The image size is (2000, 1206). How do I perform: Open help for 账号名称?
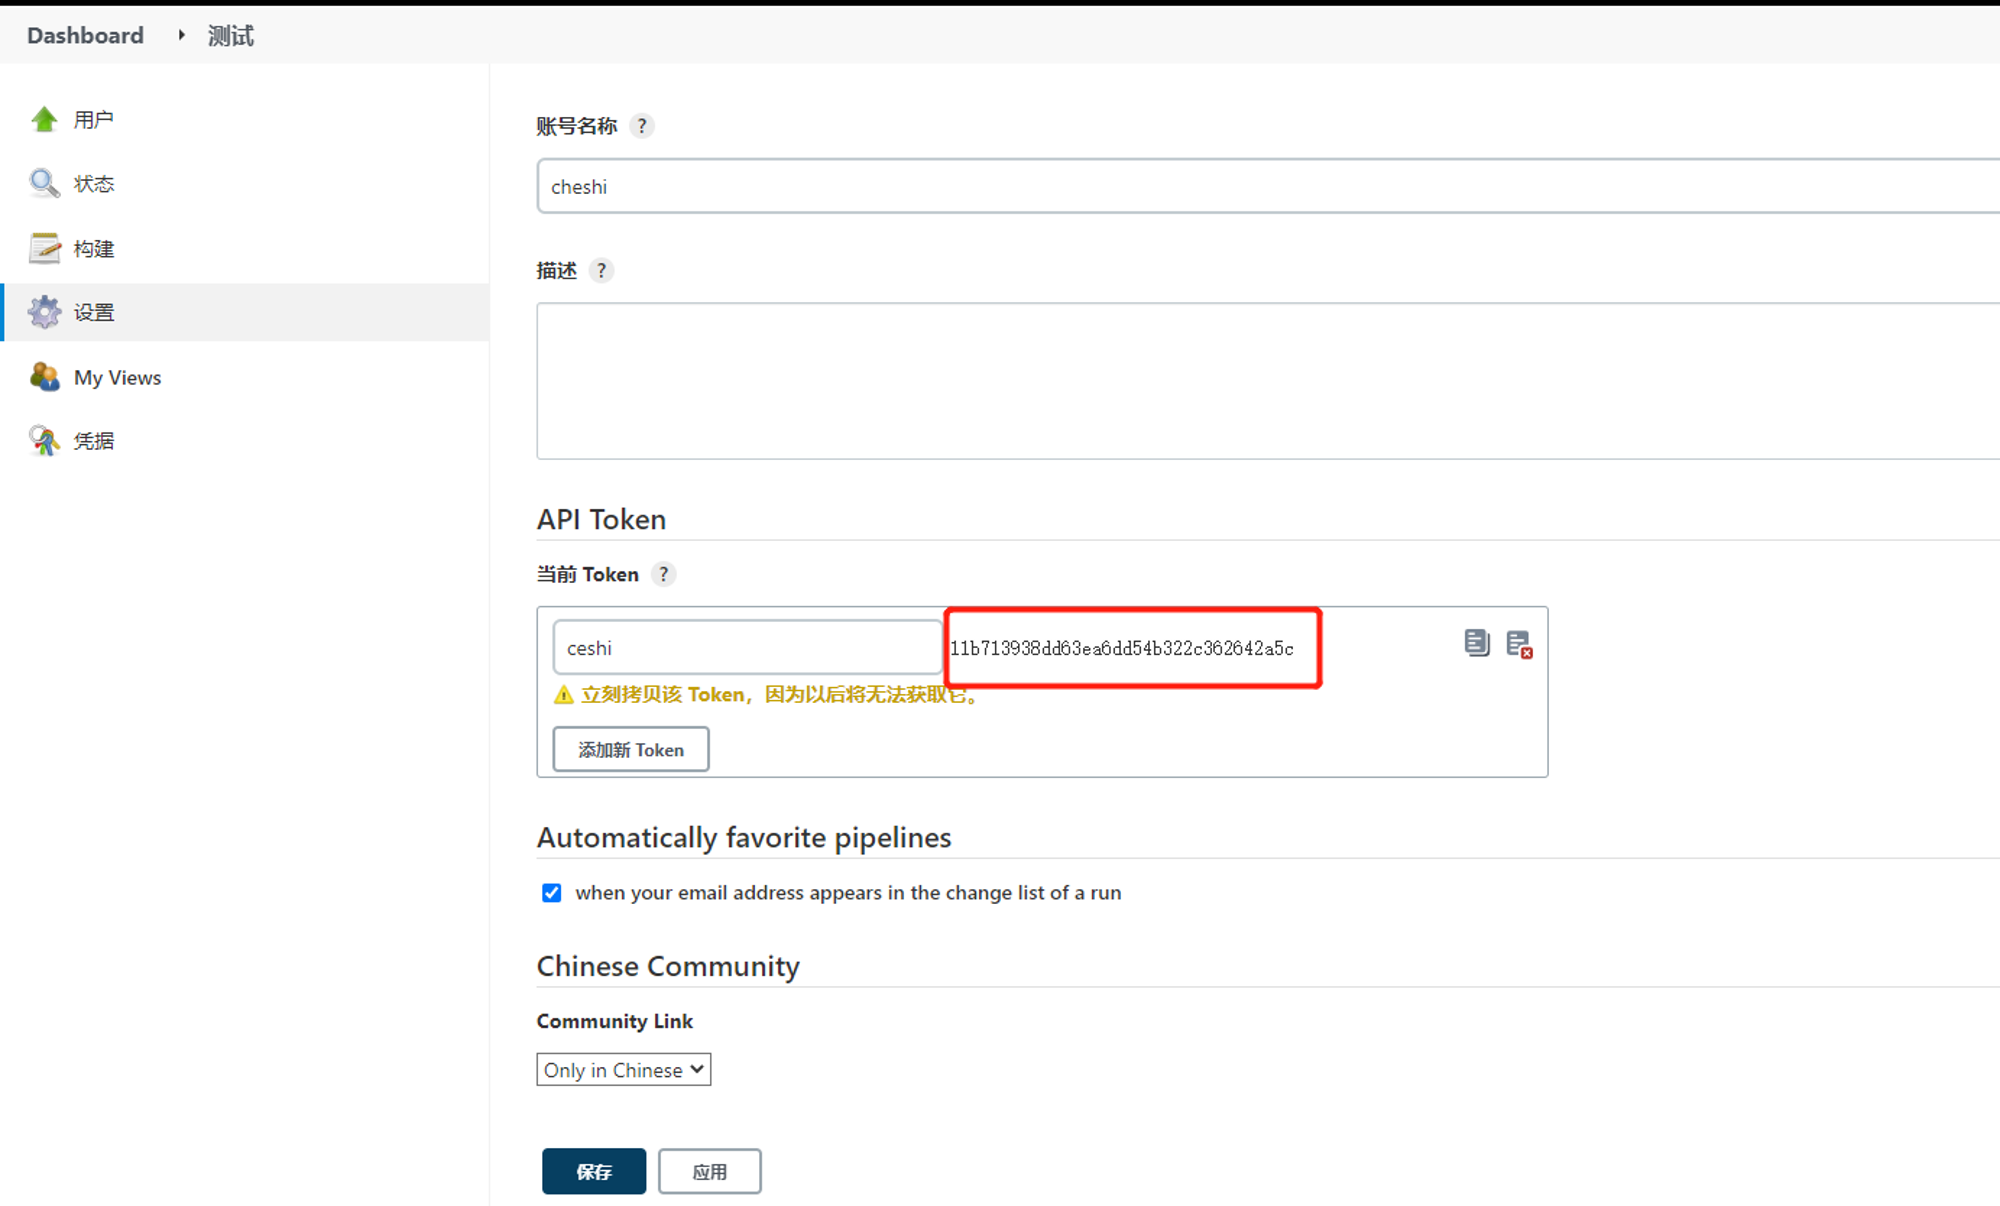642,126
